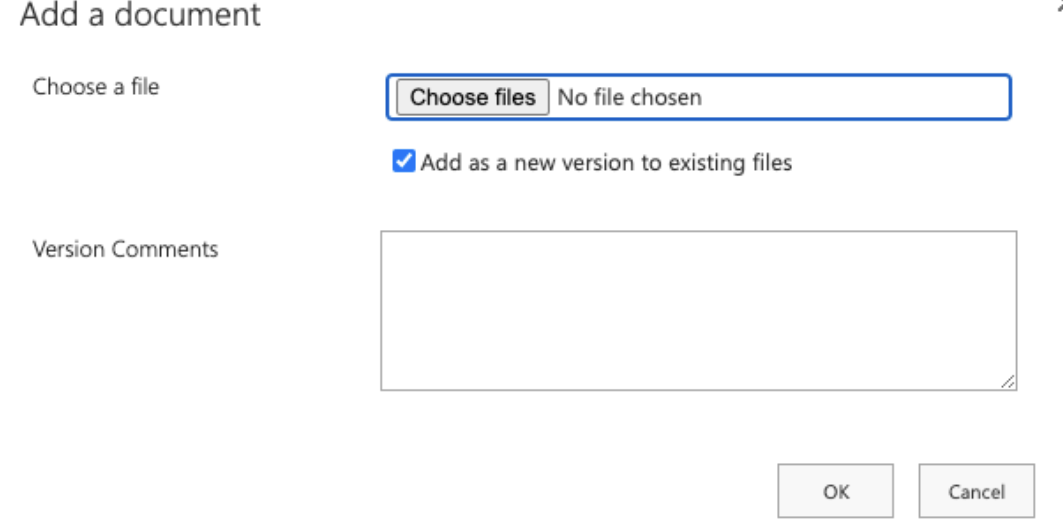The image size is (1064, 532).
Task: Click blank area of focused file input box
Action: (x=855, y=98)
